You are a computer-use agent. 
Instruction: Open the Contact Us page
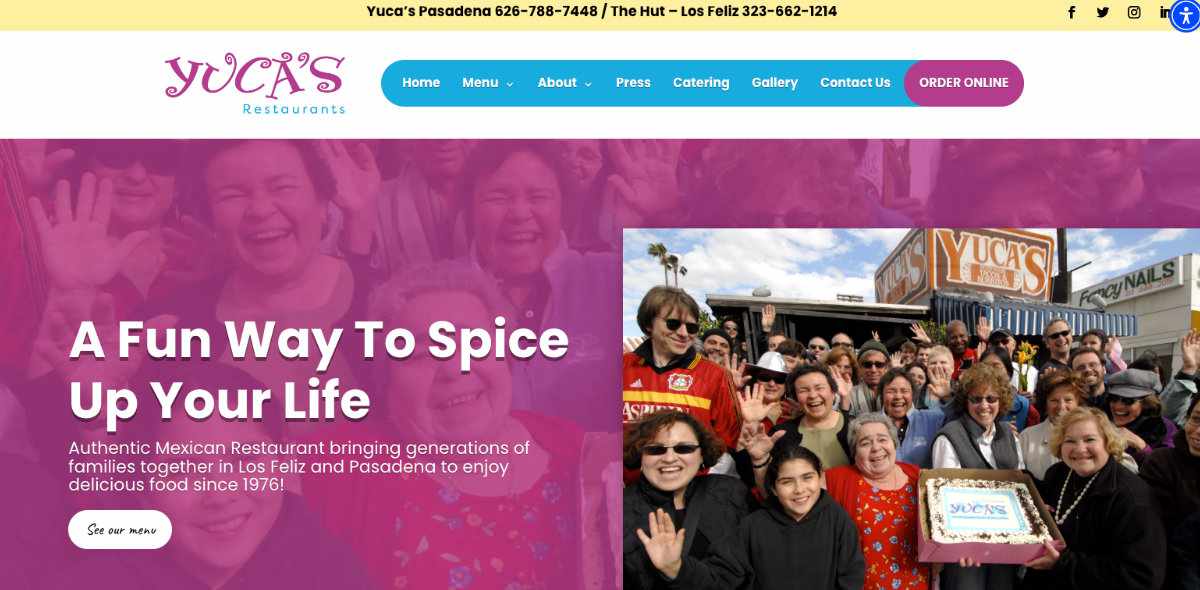(855, 83)
